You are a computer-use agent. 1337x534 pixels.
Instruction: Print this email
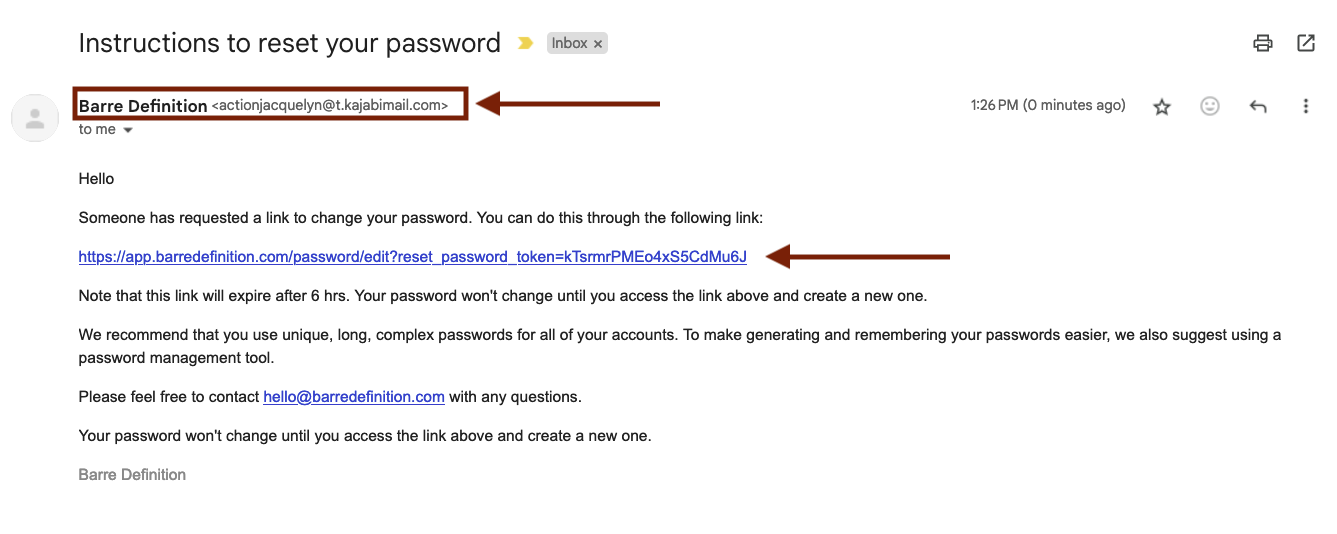(x=1263, y=43)
